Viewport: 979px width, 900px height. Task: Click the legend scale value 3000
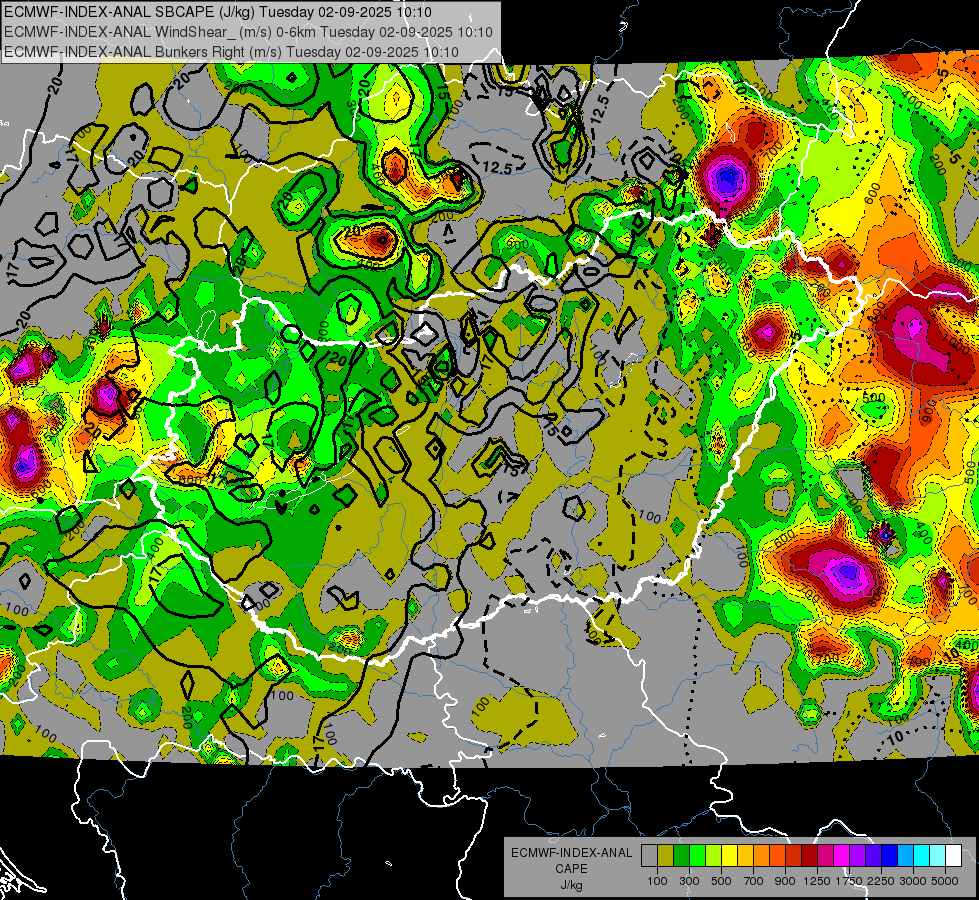click(913, 881)
